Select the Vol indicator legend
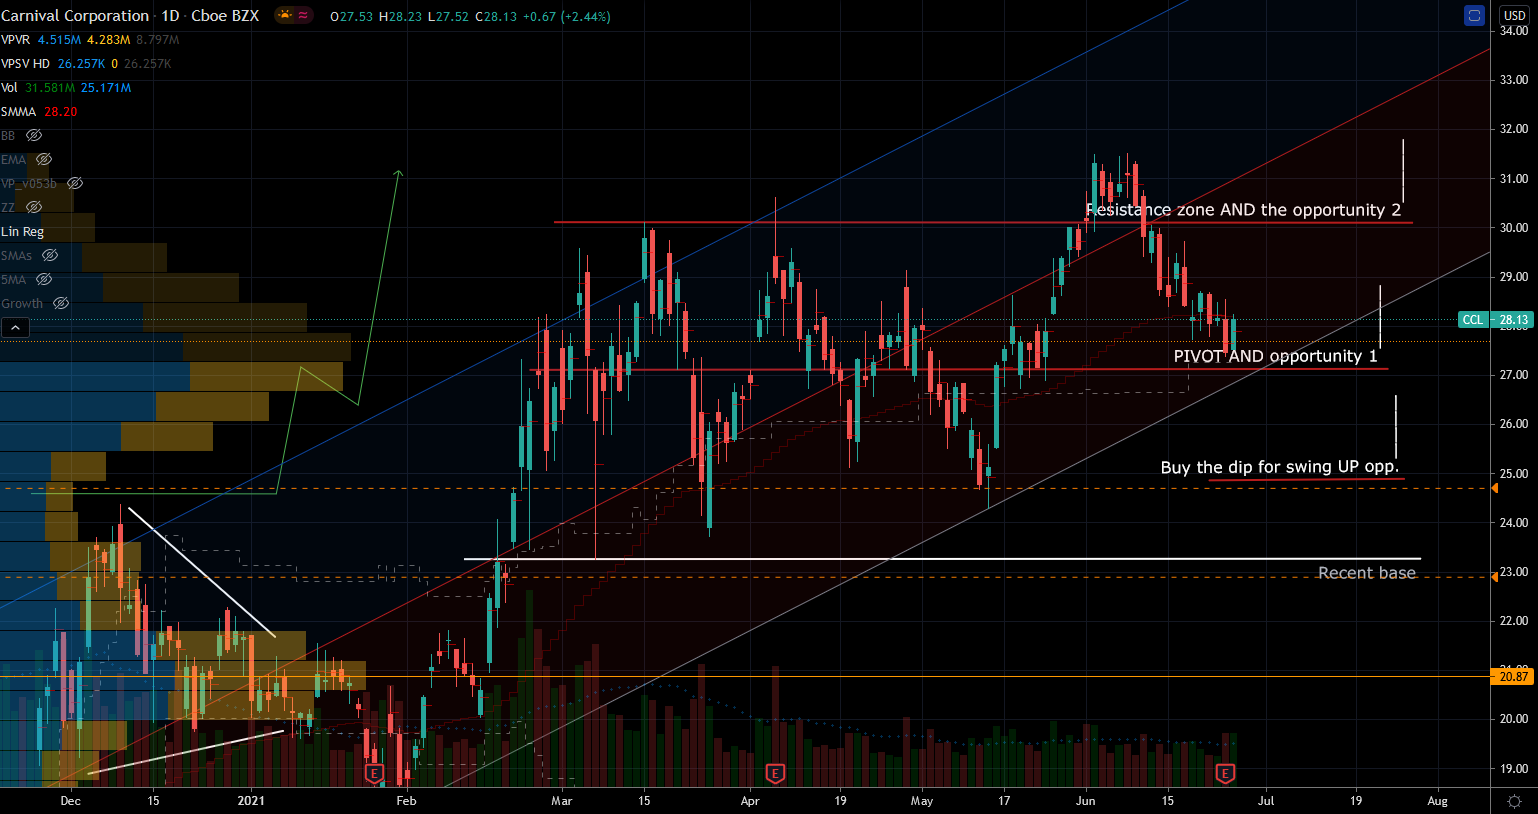Viewport: 1538px width, 814px height. pos(9,87)
